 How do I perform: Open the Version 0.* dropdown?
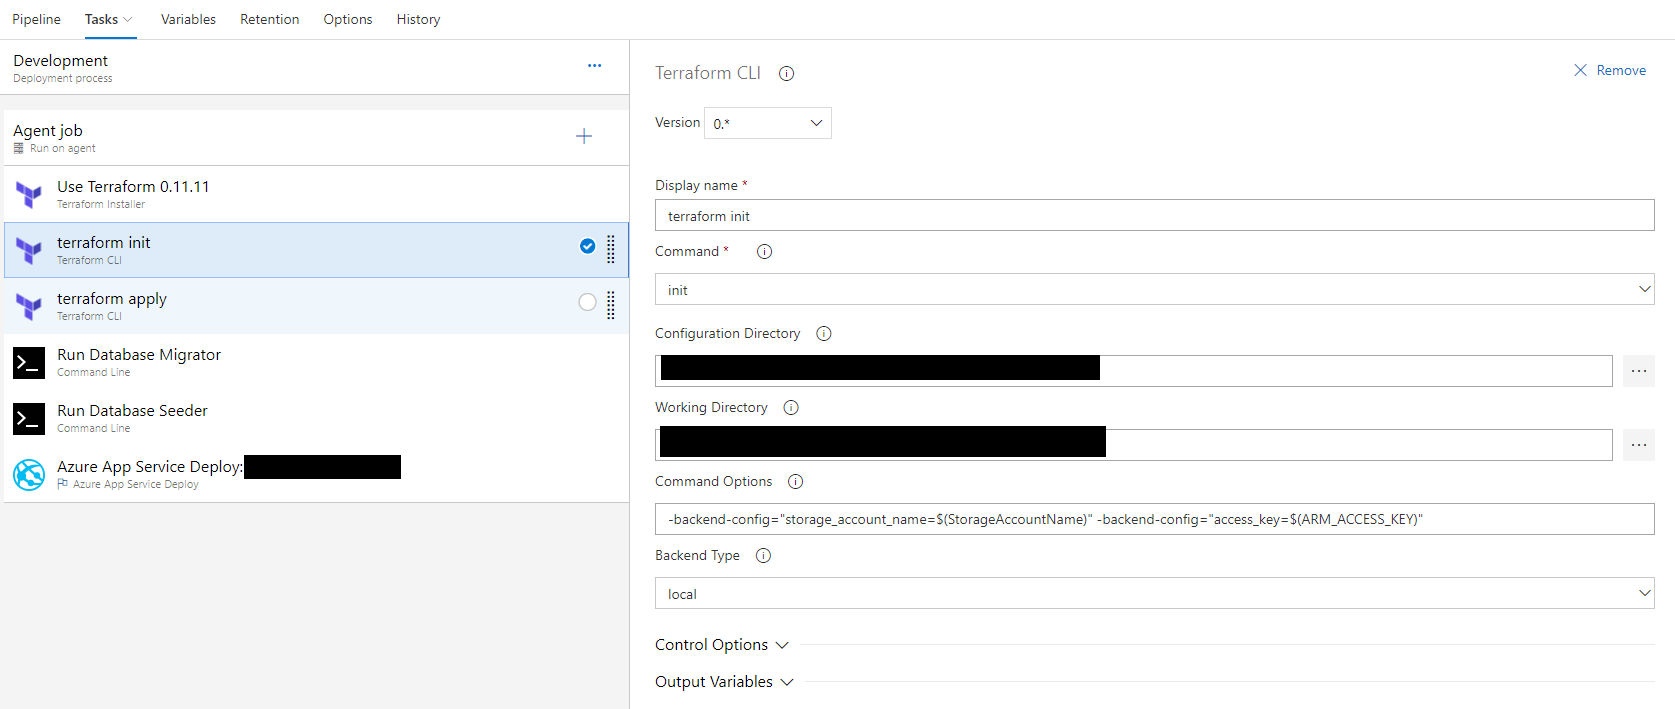pyautogui.click(x=768, y=123)
